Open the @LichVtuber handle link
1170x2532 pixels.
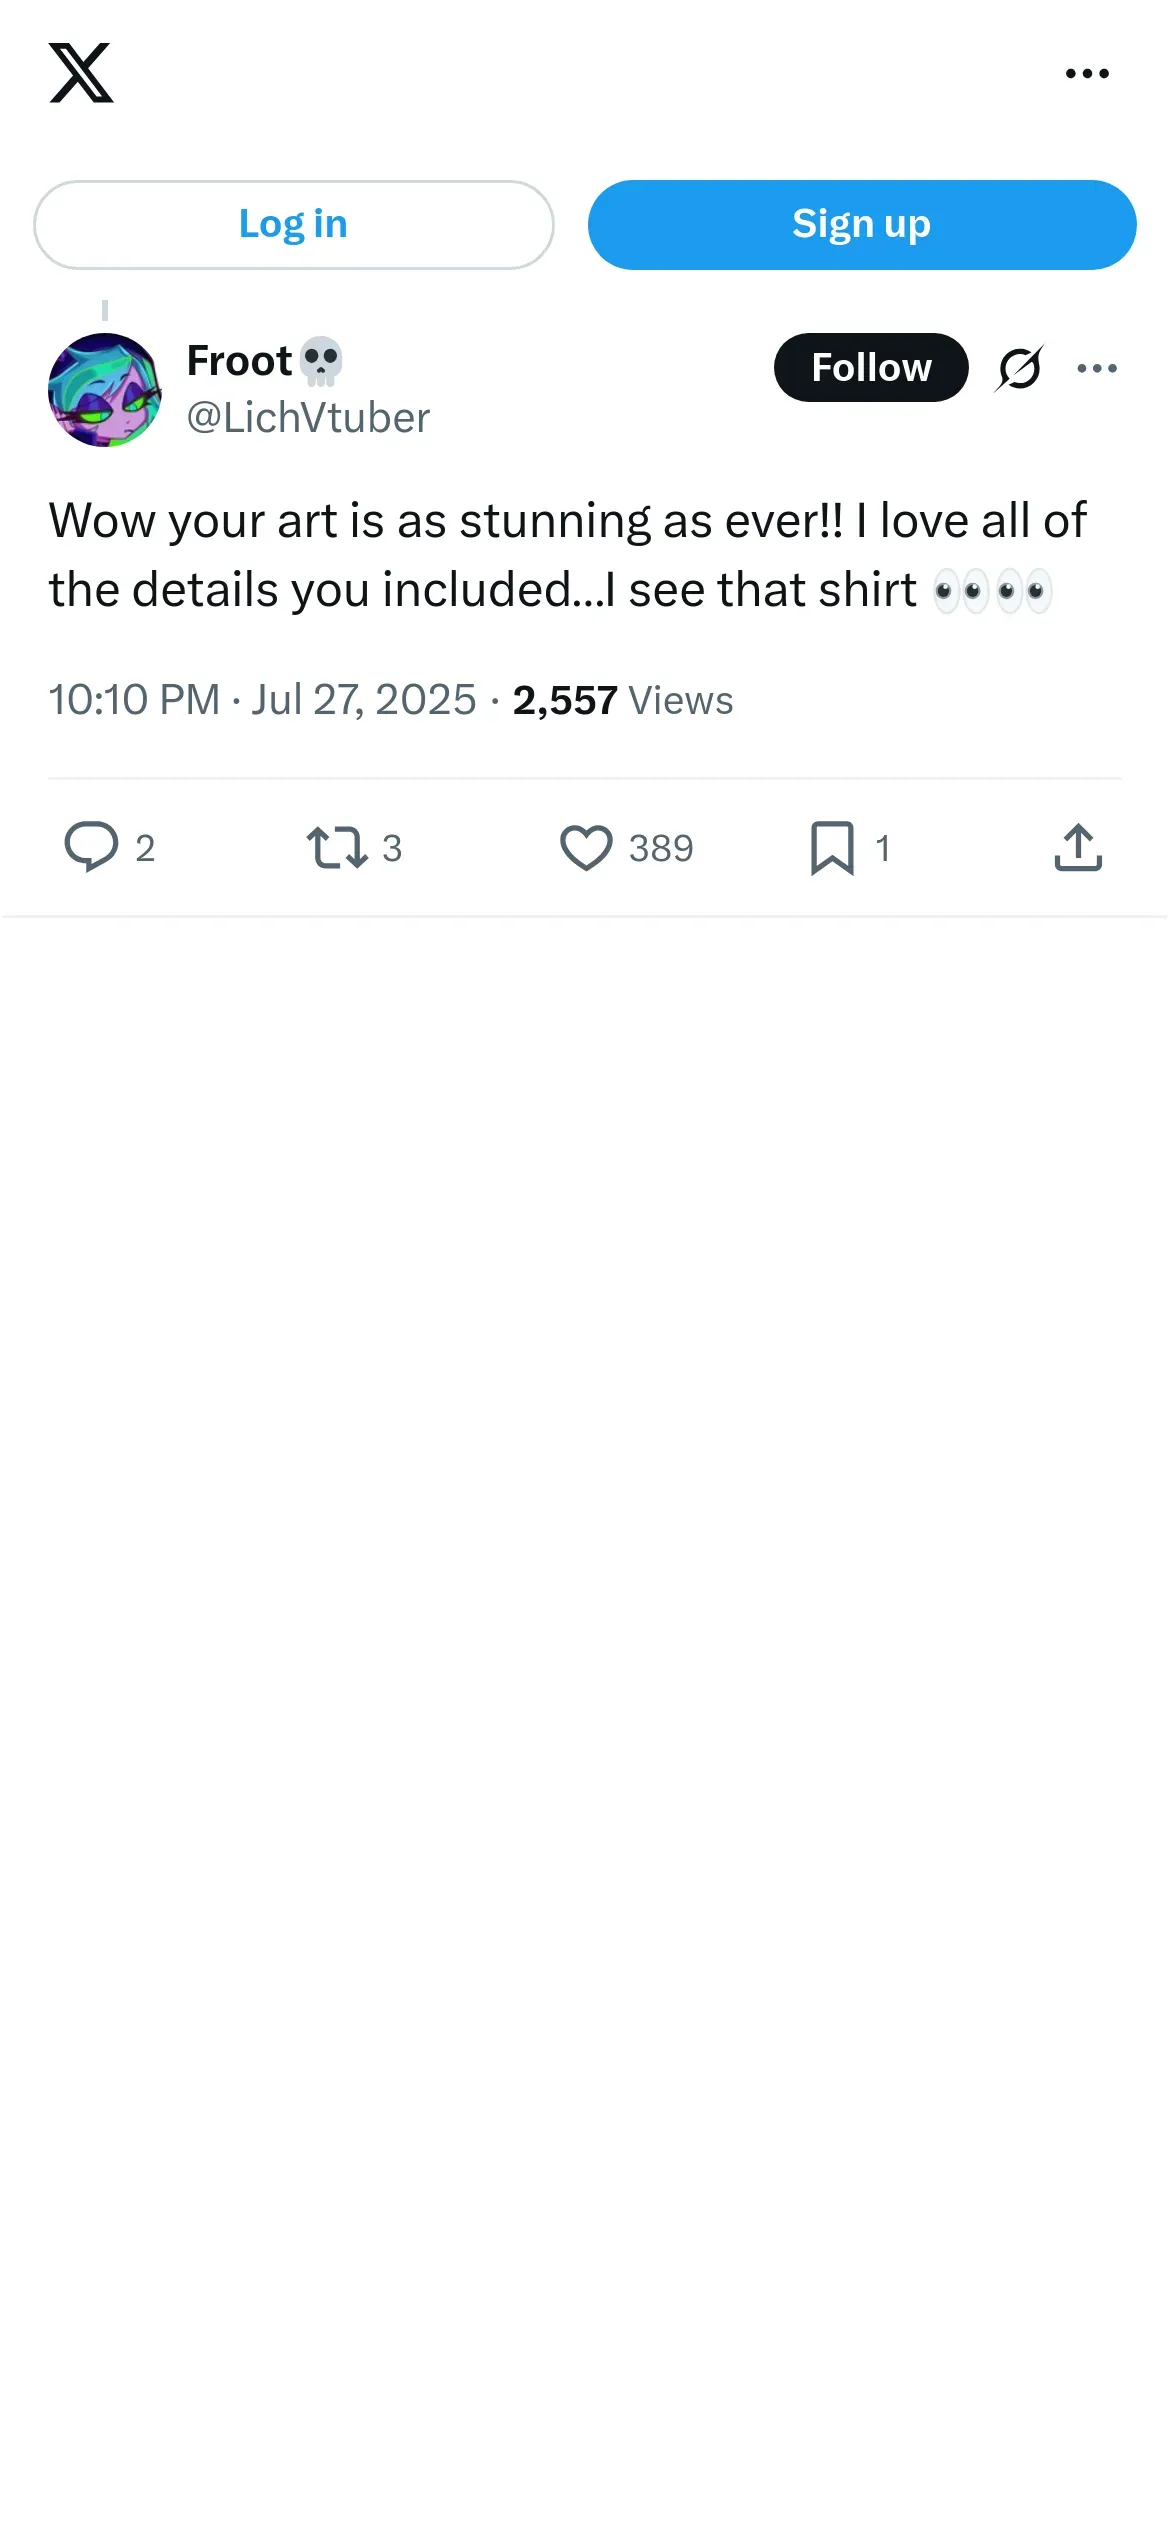point(308,418)
